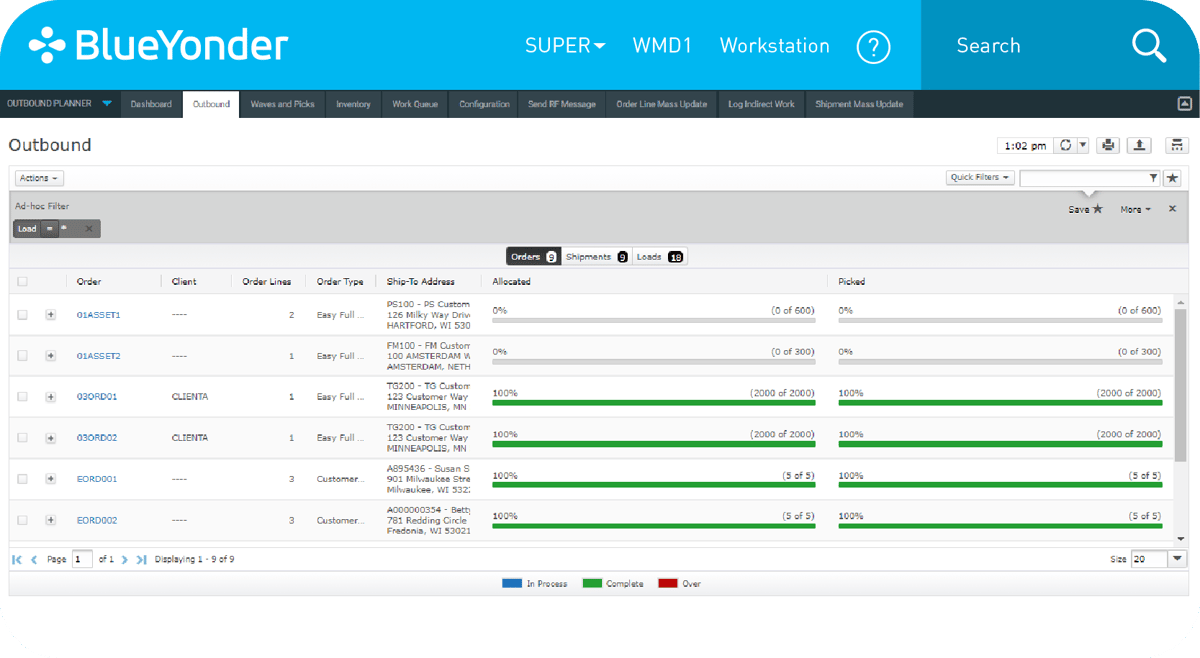Click the export upload icon
1200x658 pixels.
[1139, 144]
